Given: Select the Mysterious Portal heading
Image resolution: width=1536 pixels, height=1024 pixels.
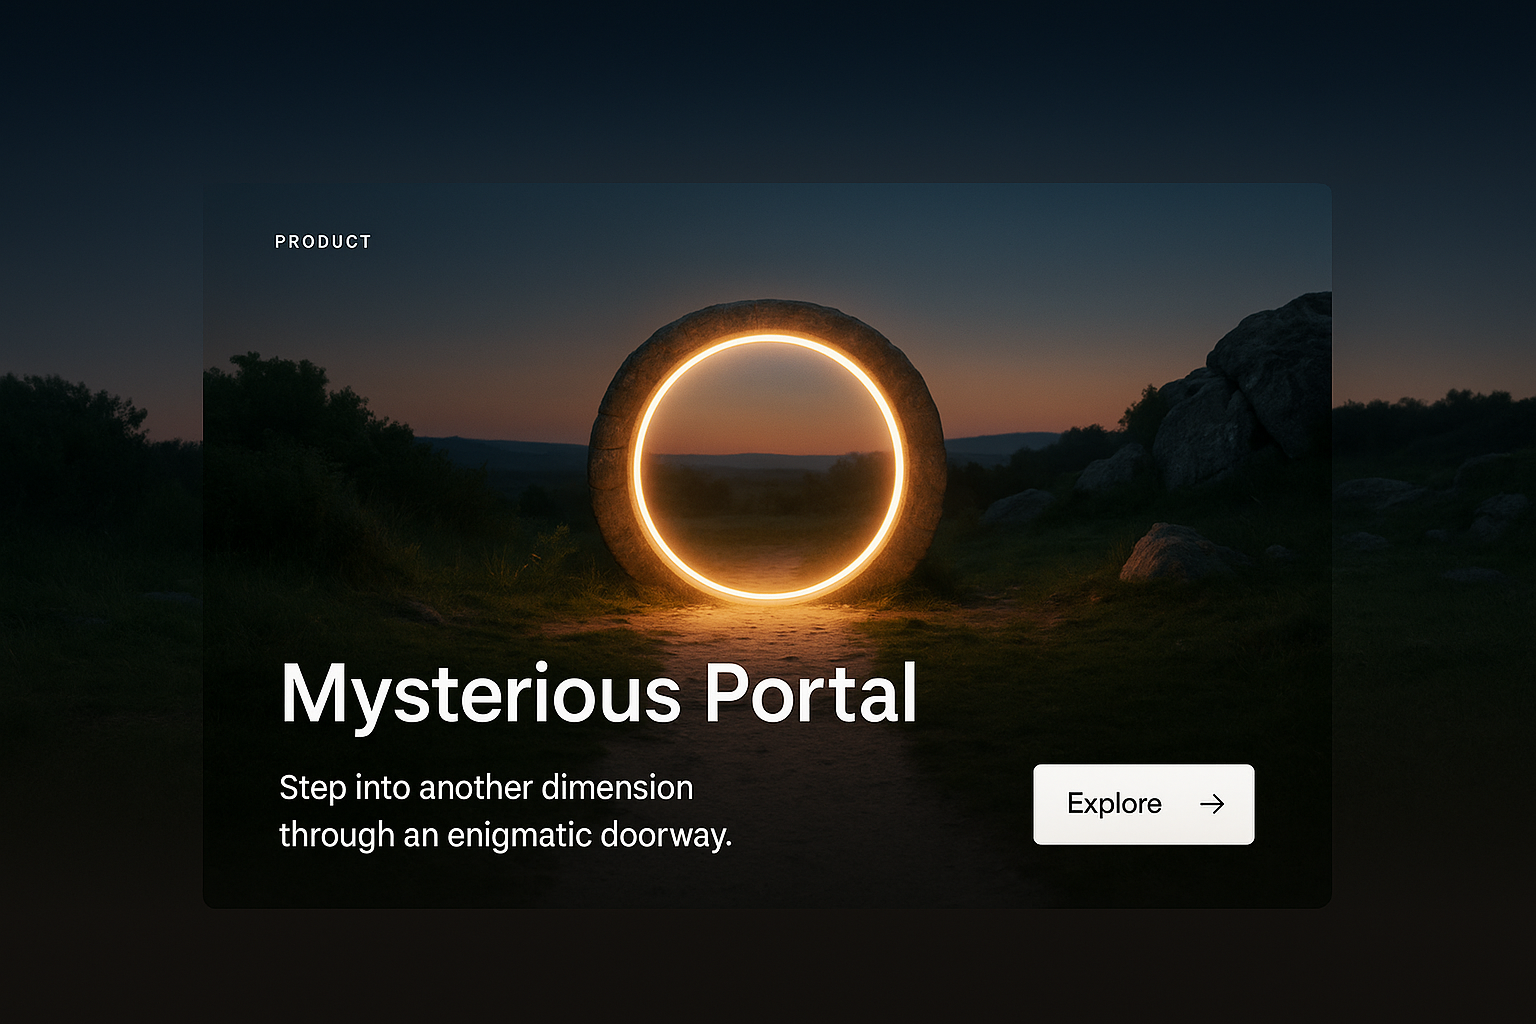Looking at the screenshot, I should [x=598, y=694].
